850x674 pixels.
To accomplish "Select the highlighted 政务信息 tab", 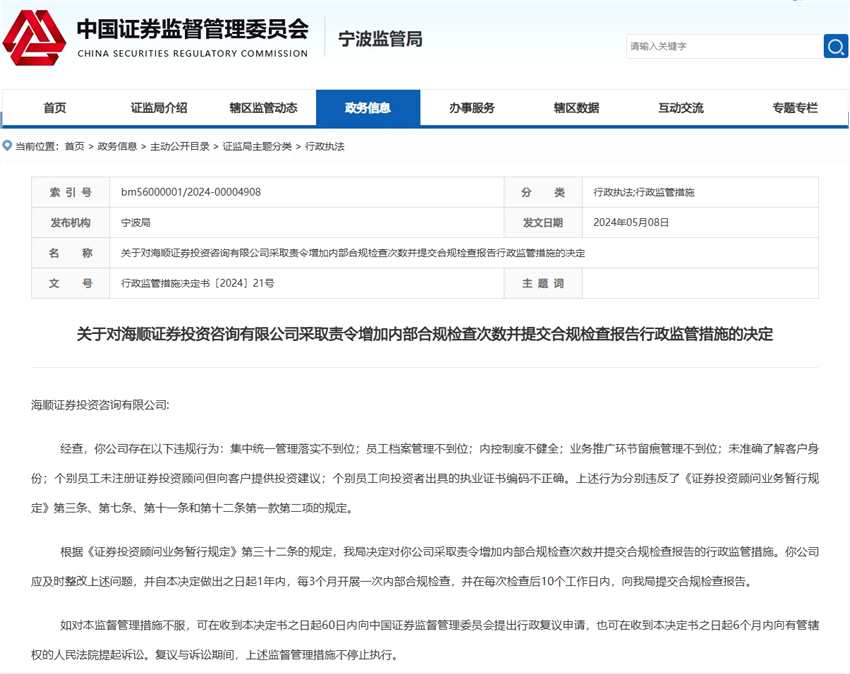I will 368,108.
